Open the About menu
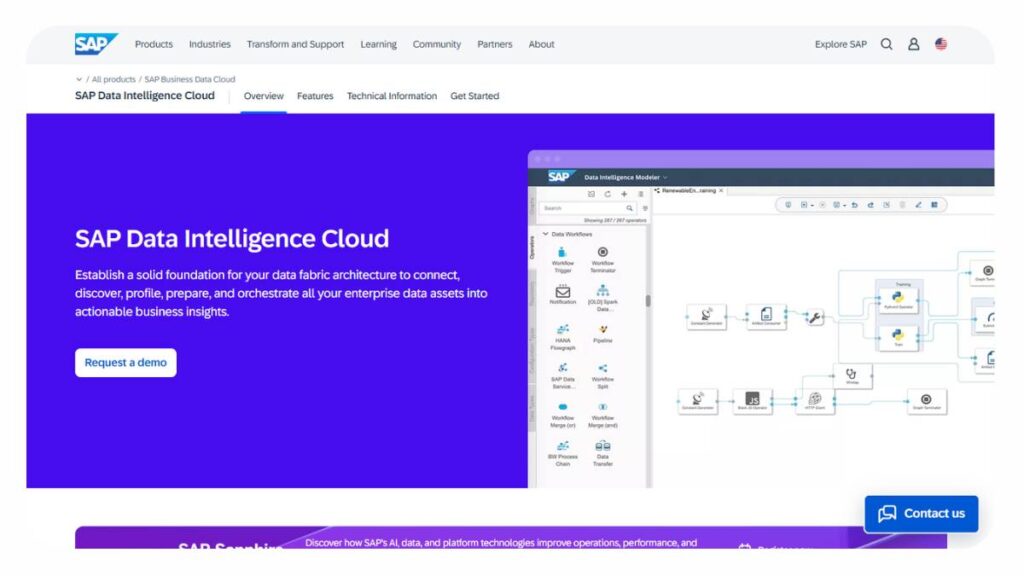 tap(541, 44)
